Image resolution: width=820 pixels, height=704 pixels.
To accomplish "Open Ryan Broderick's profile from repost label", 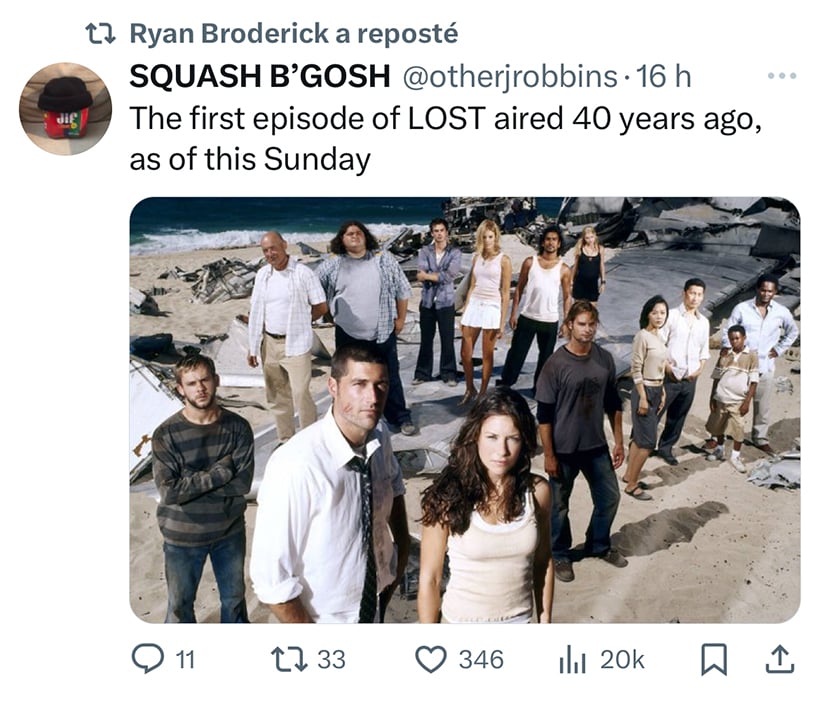I will 229,33.
